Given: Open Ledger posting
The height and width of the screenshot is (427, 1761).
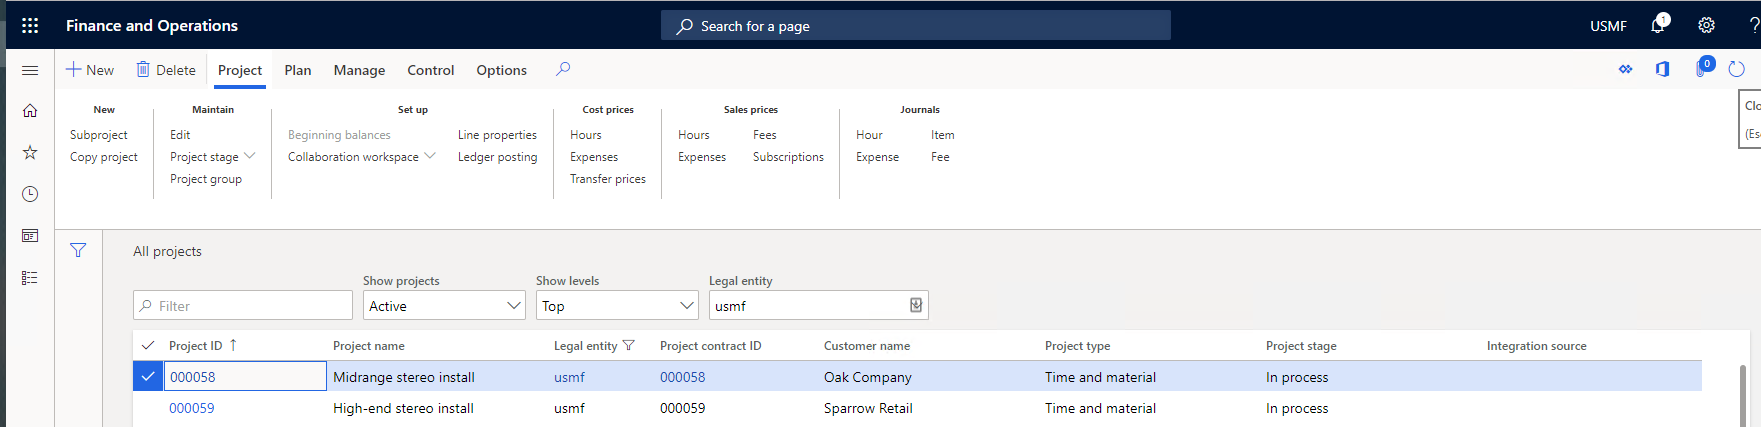Looking at the screenshot, I should pos(497,157).
